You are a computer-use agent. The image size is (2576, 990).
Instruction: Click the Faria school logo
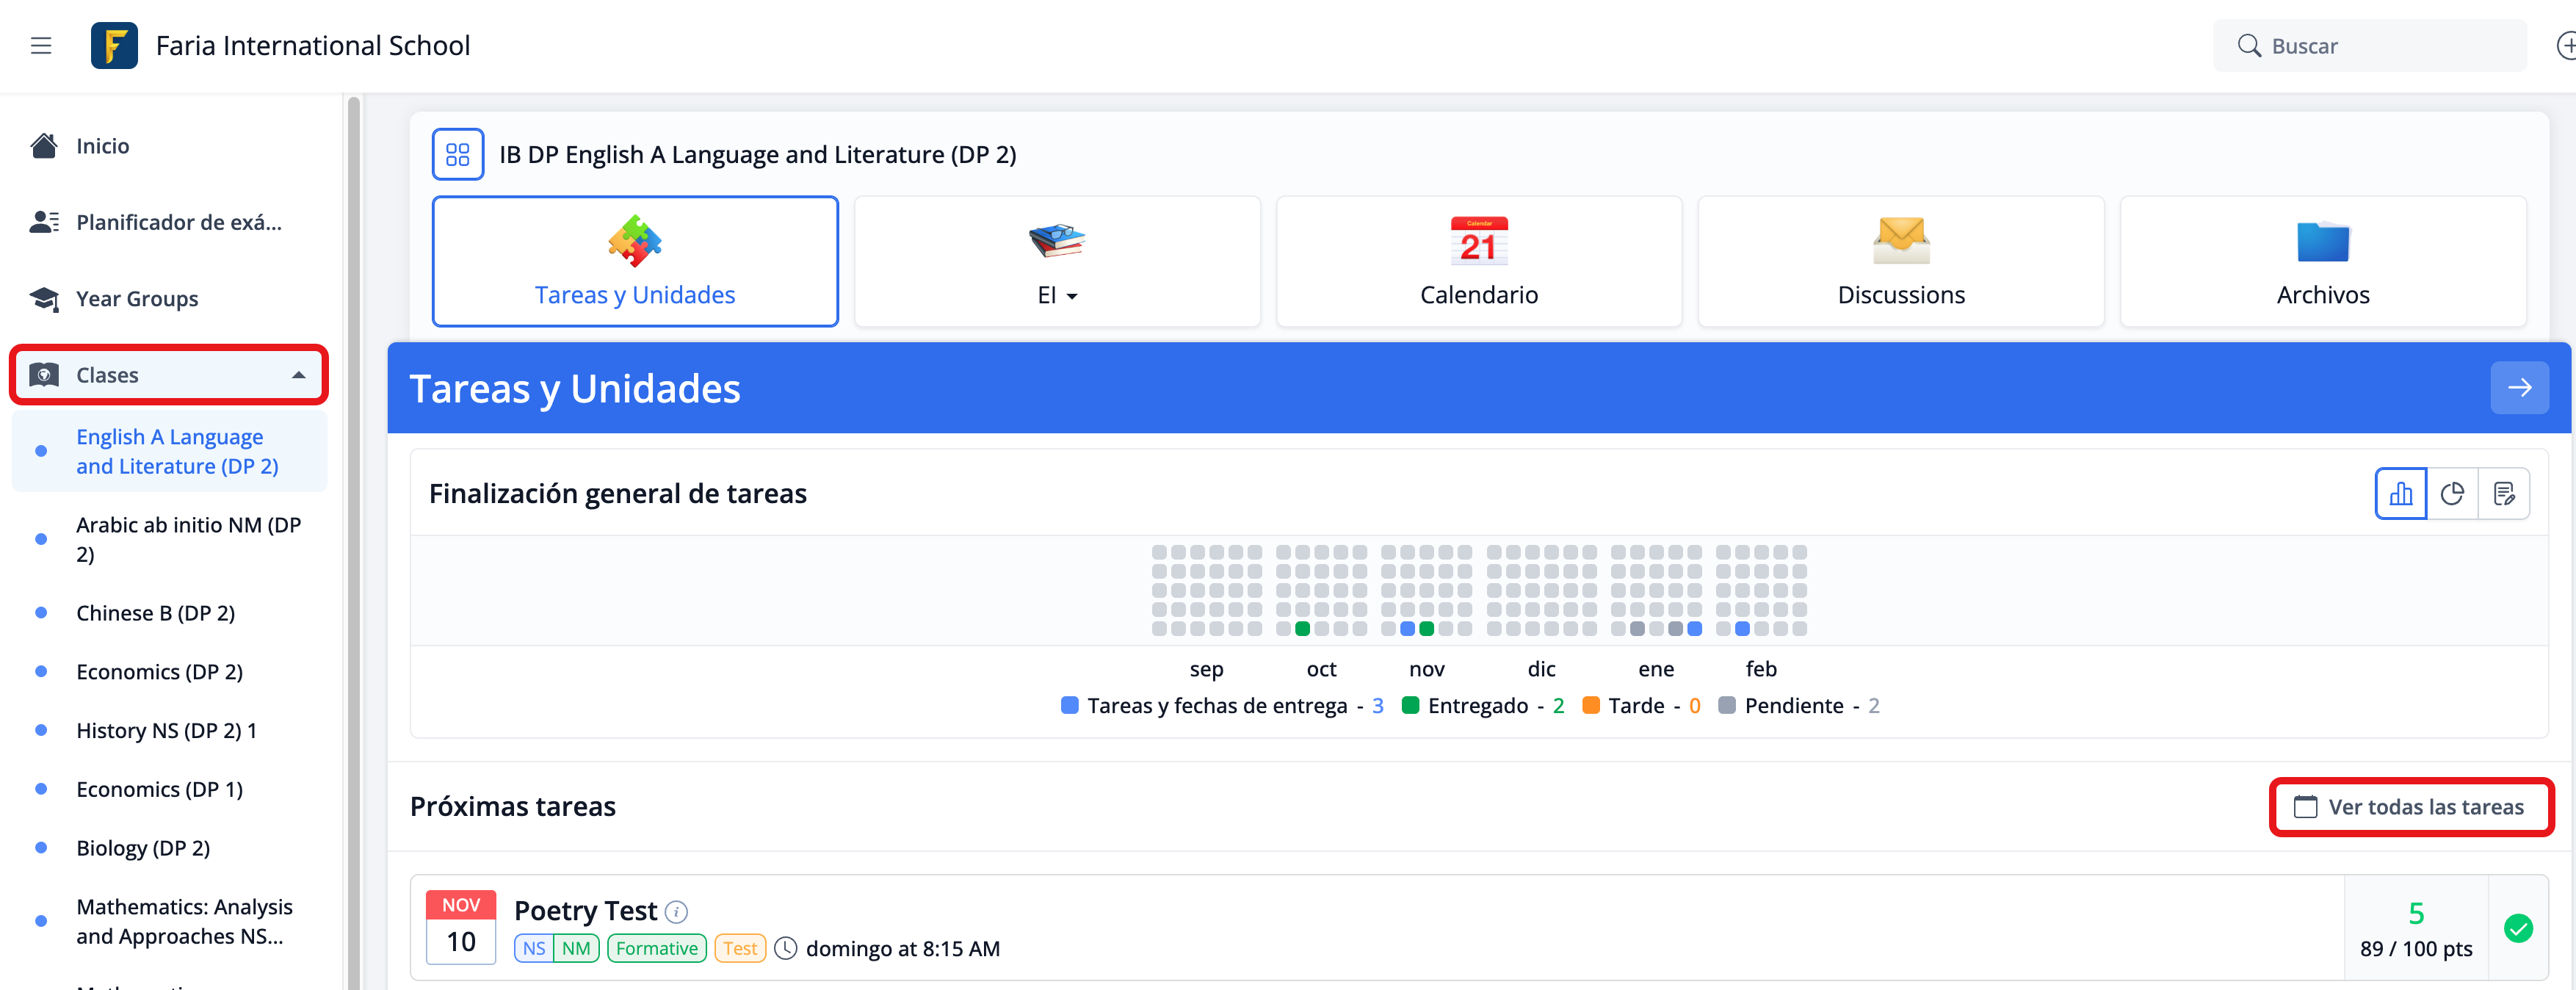tap(114, 46)
